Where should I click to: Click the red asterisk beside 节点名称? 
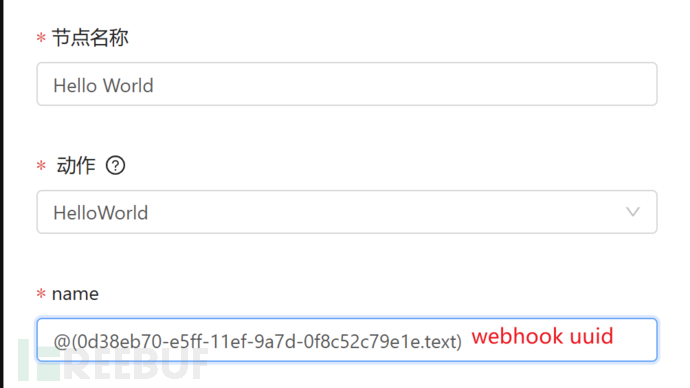(41, 38)
